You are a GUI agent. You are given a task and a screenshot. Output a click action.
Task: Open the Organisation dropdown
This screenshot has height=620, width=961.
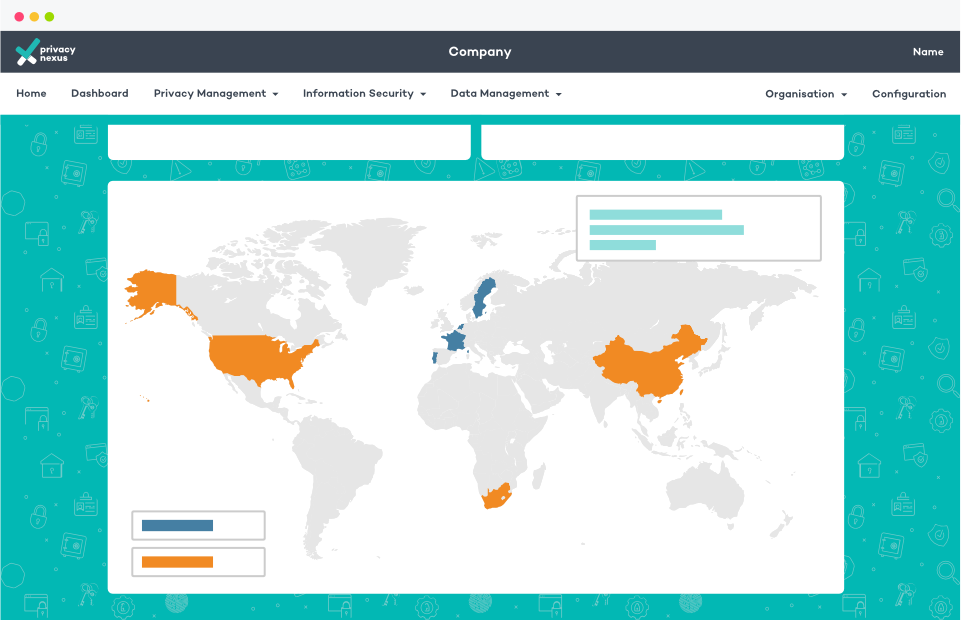click(x=806, y=94)
